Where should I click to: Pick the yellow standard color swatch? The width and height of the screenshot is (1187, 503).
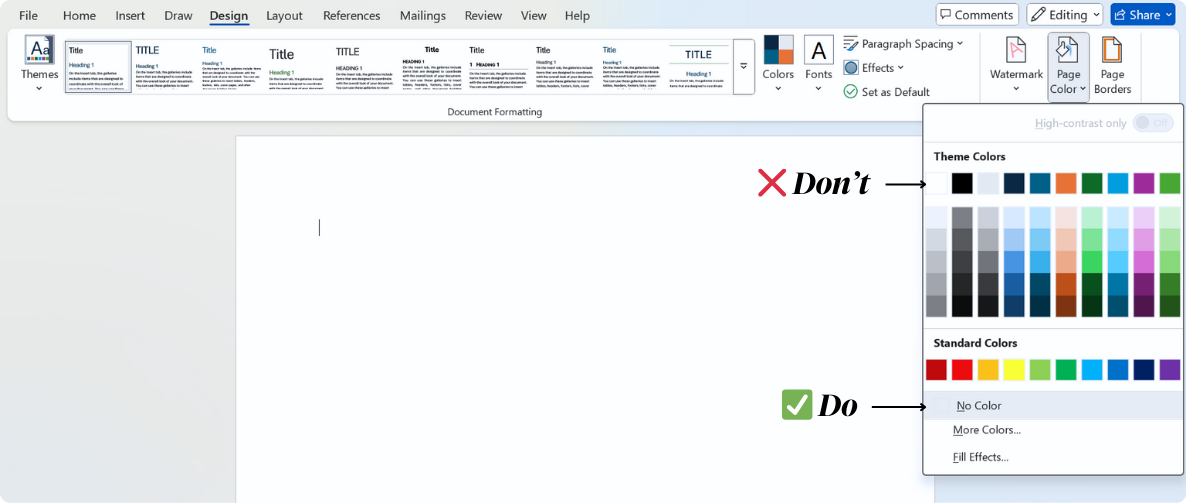point(1014,370)
